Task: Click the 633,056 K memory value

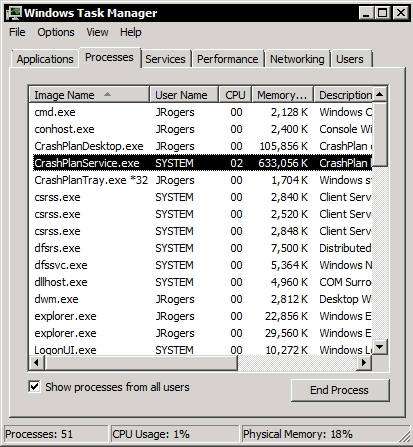Action: pos(283,163)
